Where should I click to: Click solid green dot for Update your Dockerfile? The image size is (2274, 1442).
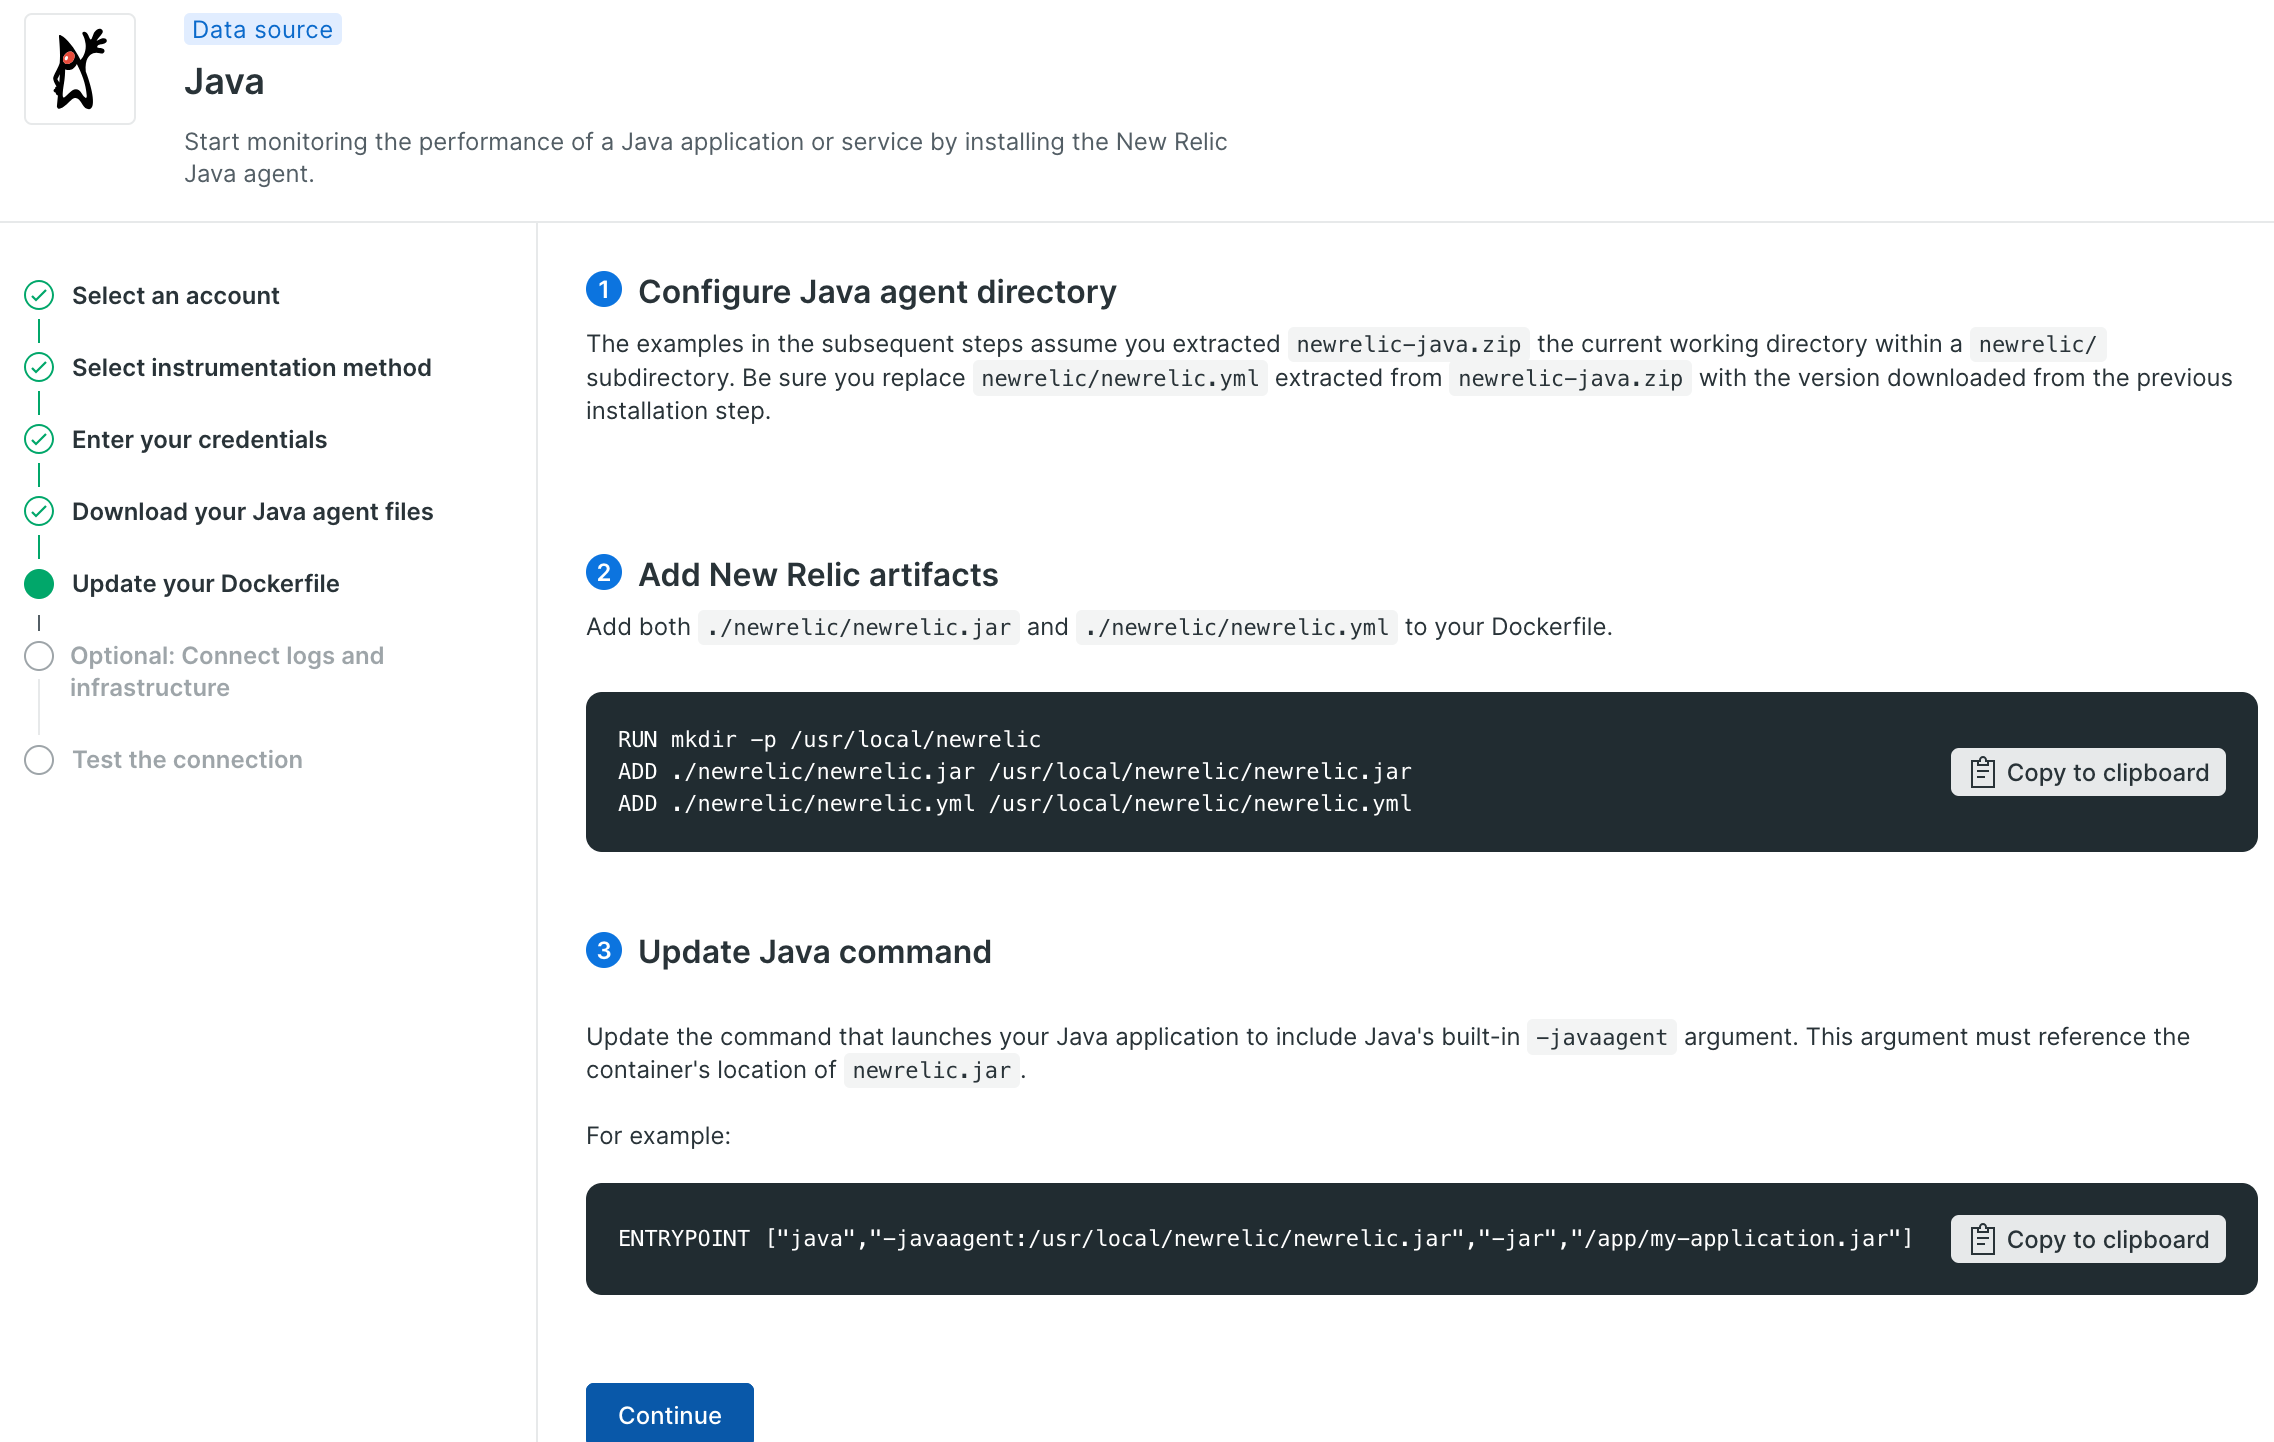coord(39,583)
